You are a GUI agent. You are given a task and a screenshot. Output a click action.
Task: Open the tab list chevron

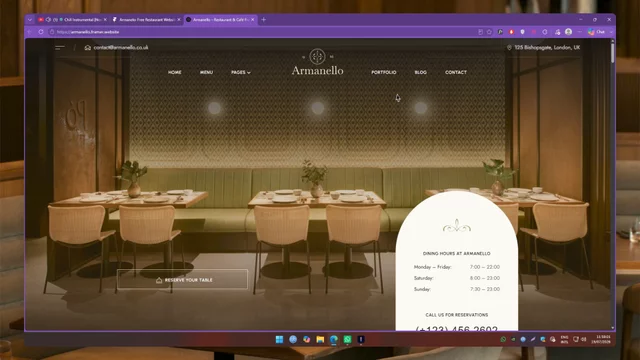[30, 20]
